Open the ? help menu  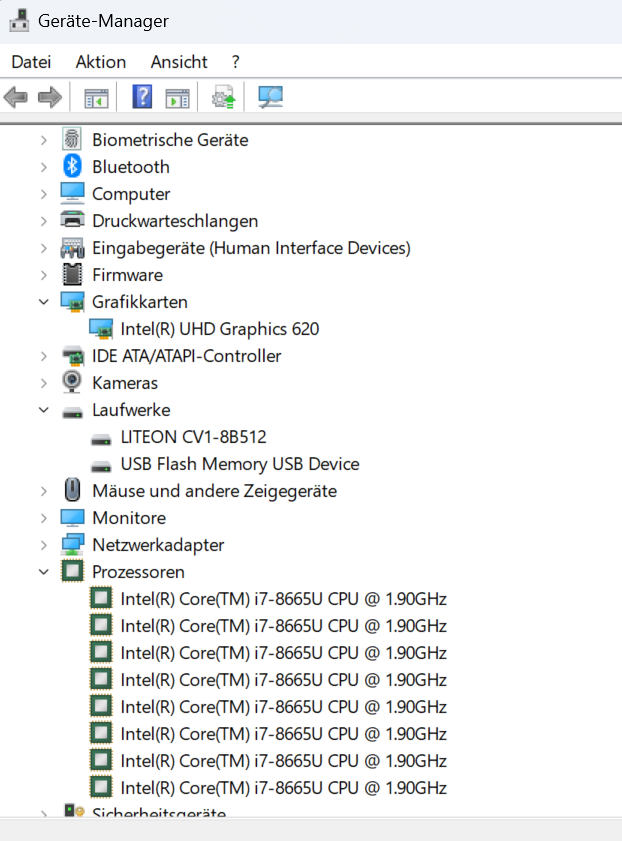pyautogui.click(x=235, y=62)
